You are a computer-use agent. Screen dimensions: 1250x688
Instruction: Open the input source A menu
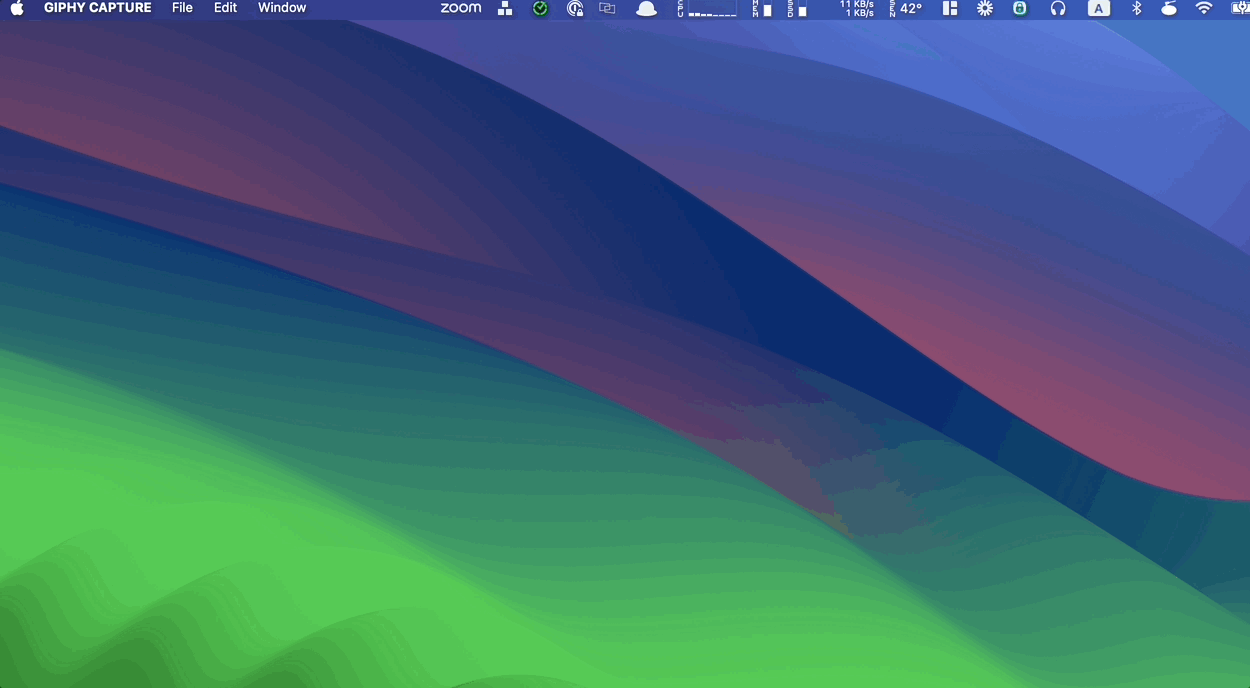(x=1098, y=9)
